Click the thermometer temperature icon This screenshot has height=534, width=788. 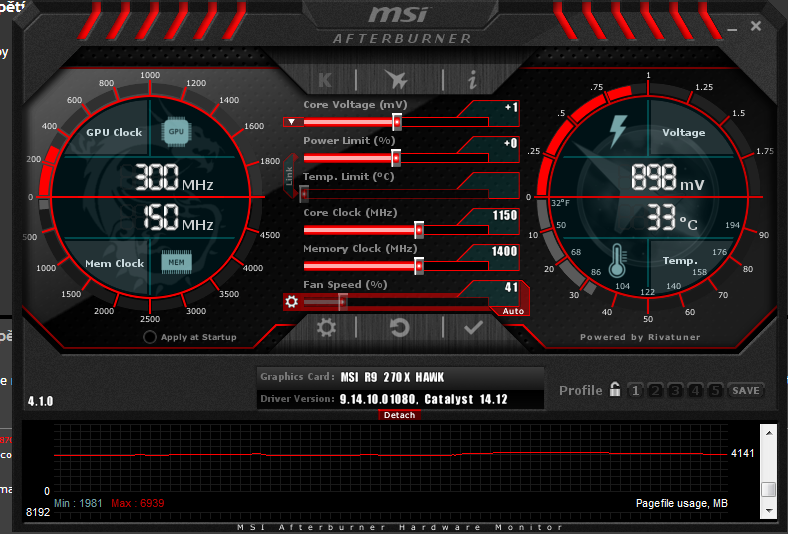(617, 261)
